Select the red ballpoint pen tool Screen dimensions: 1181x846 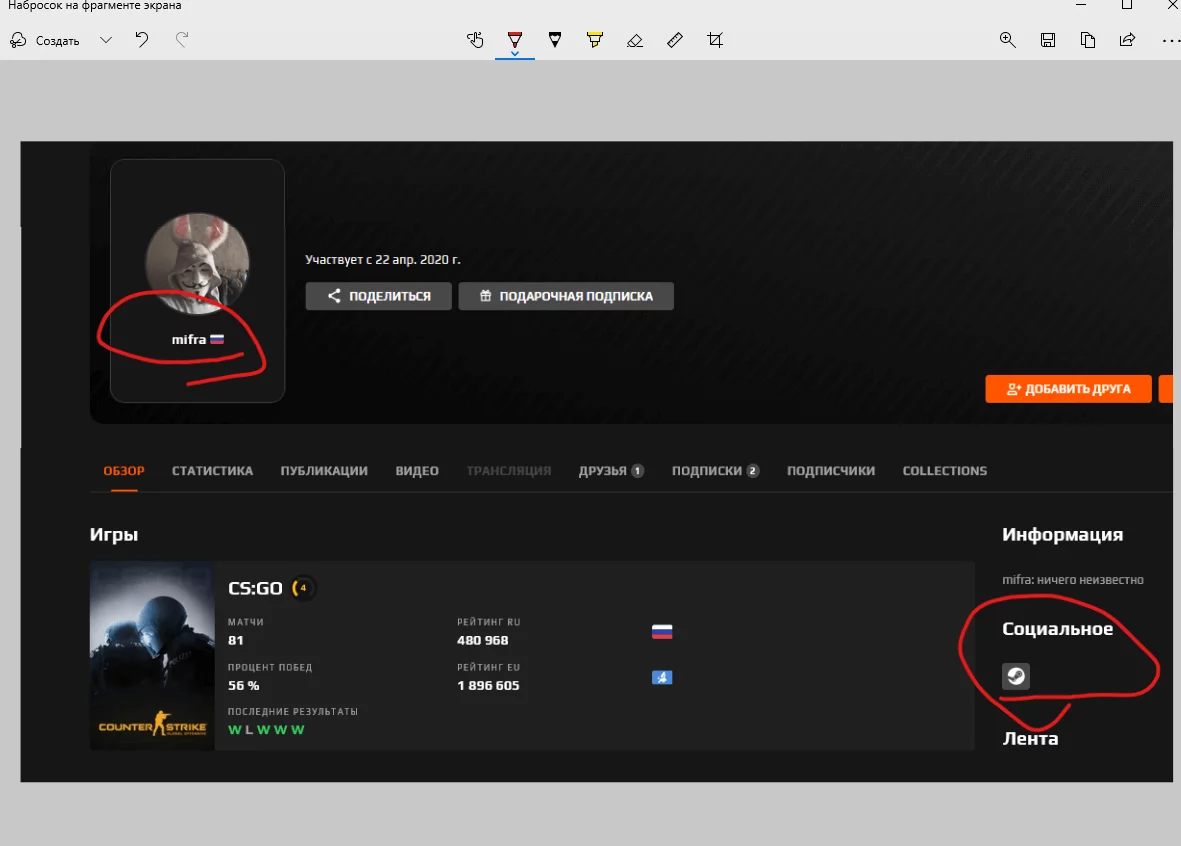pos(515,40)
